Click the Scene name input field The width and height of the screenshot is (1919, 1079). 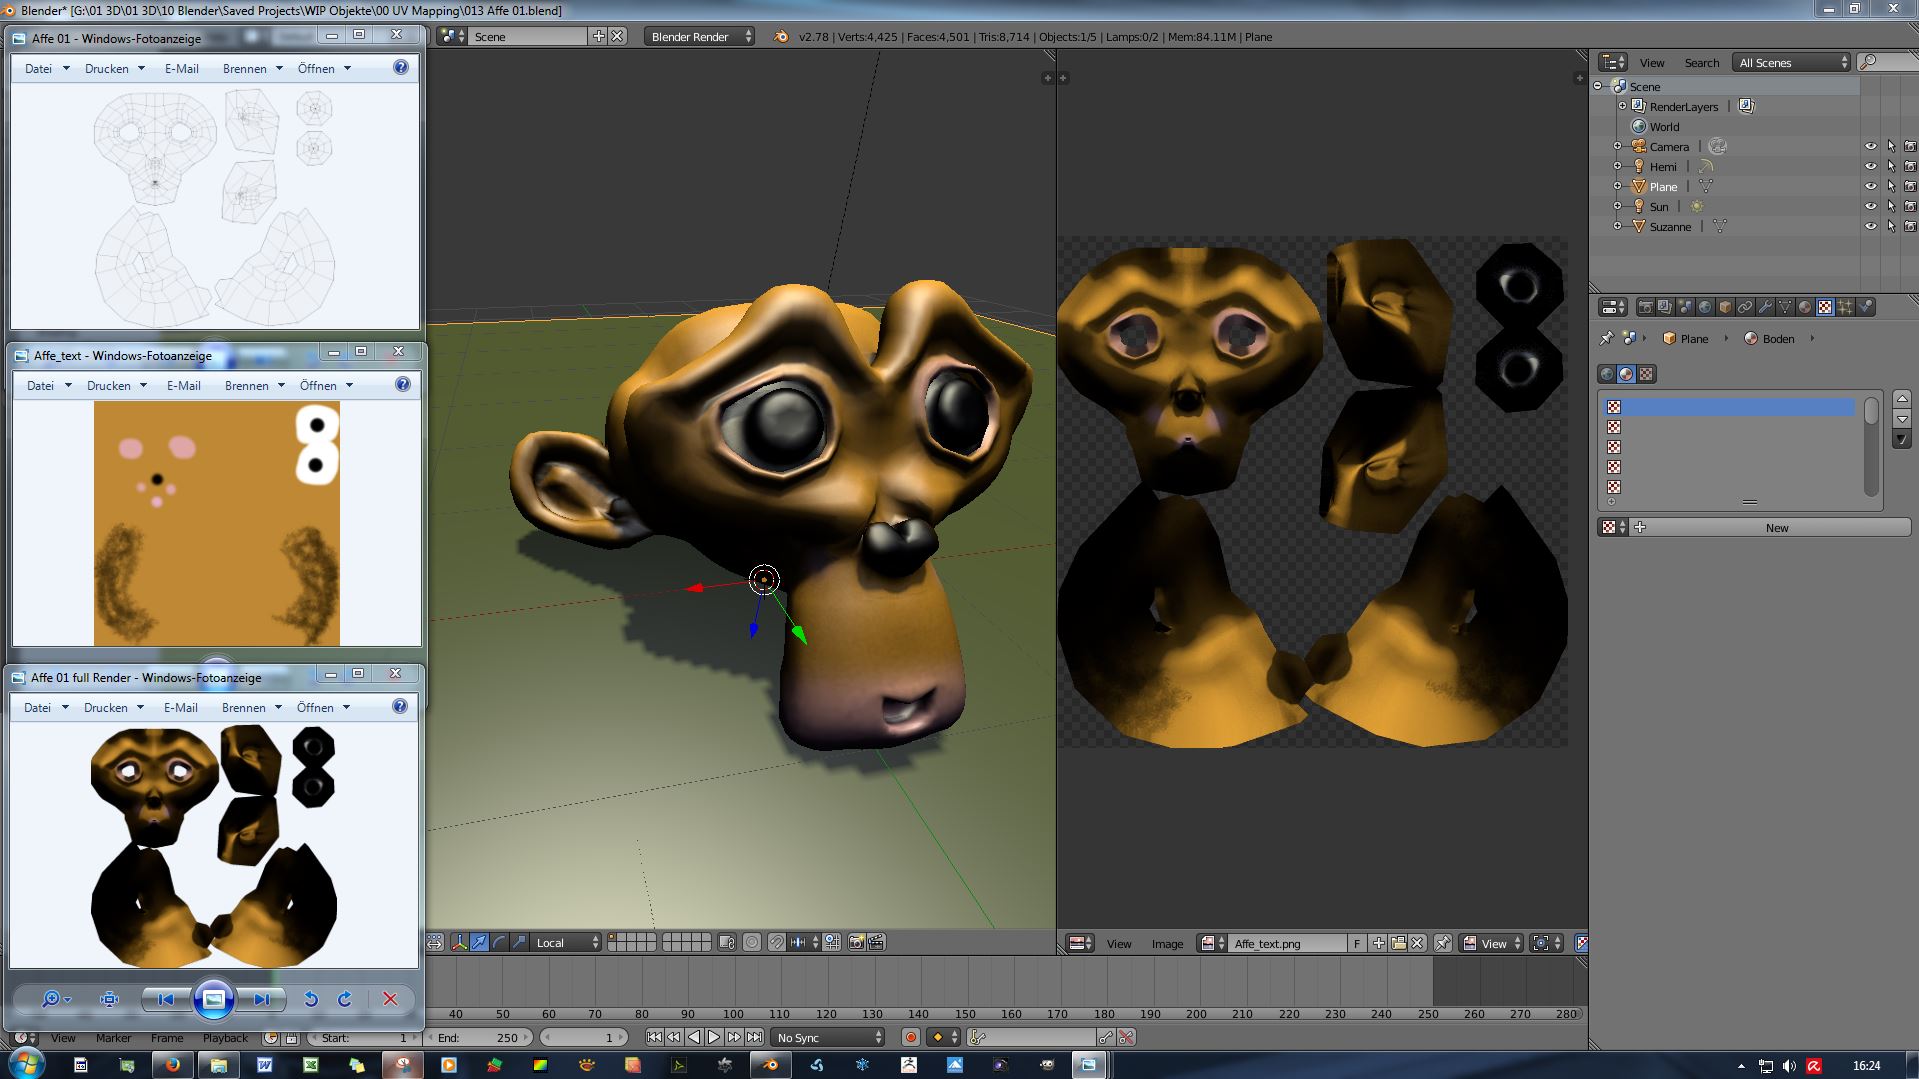[x=528, y=36]
